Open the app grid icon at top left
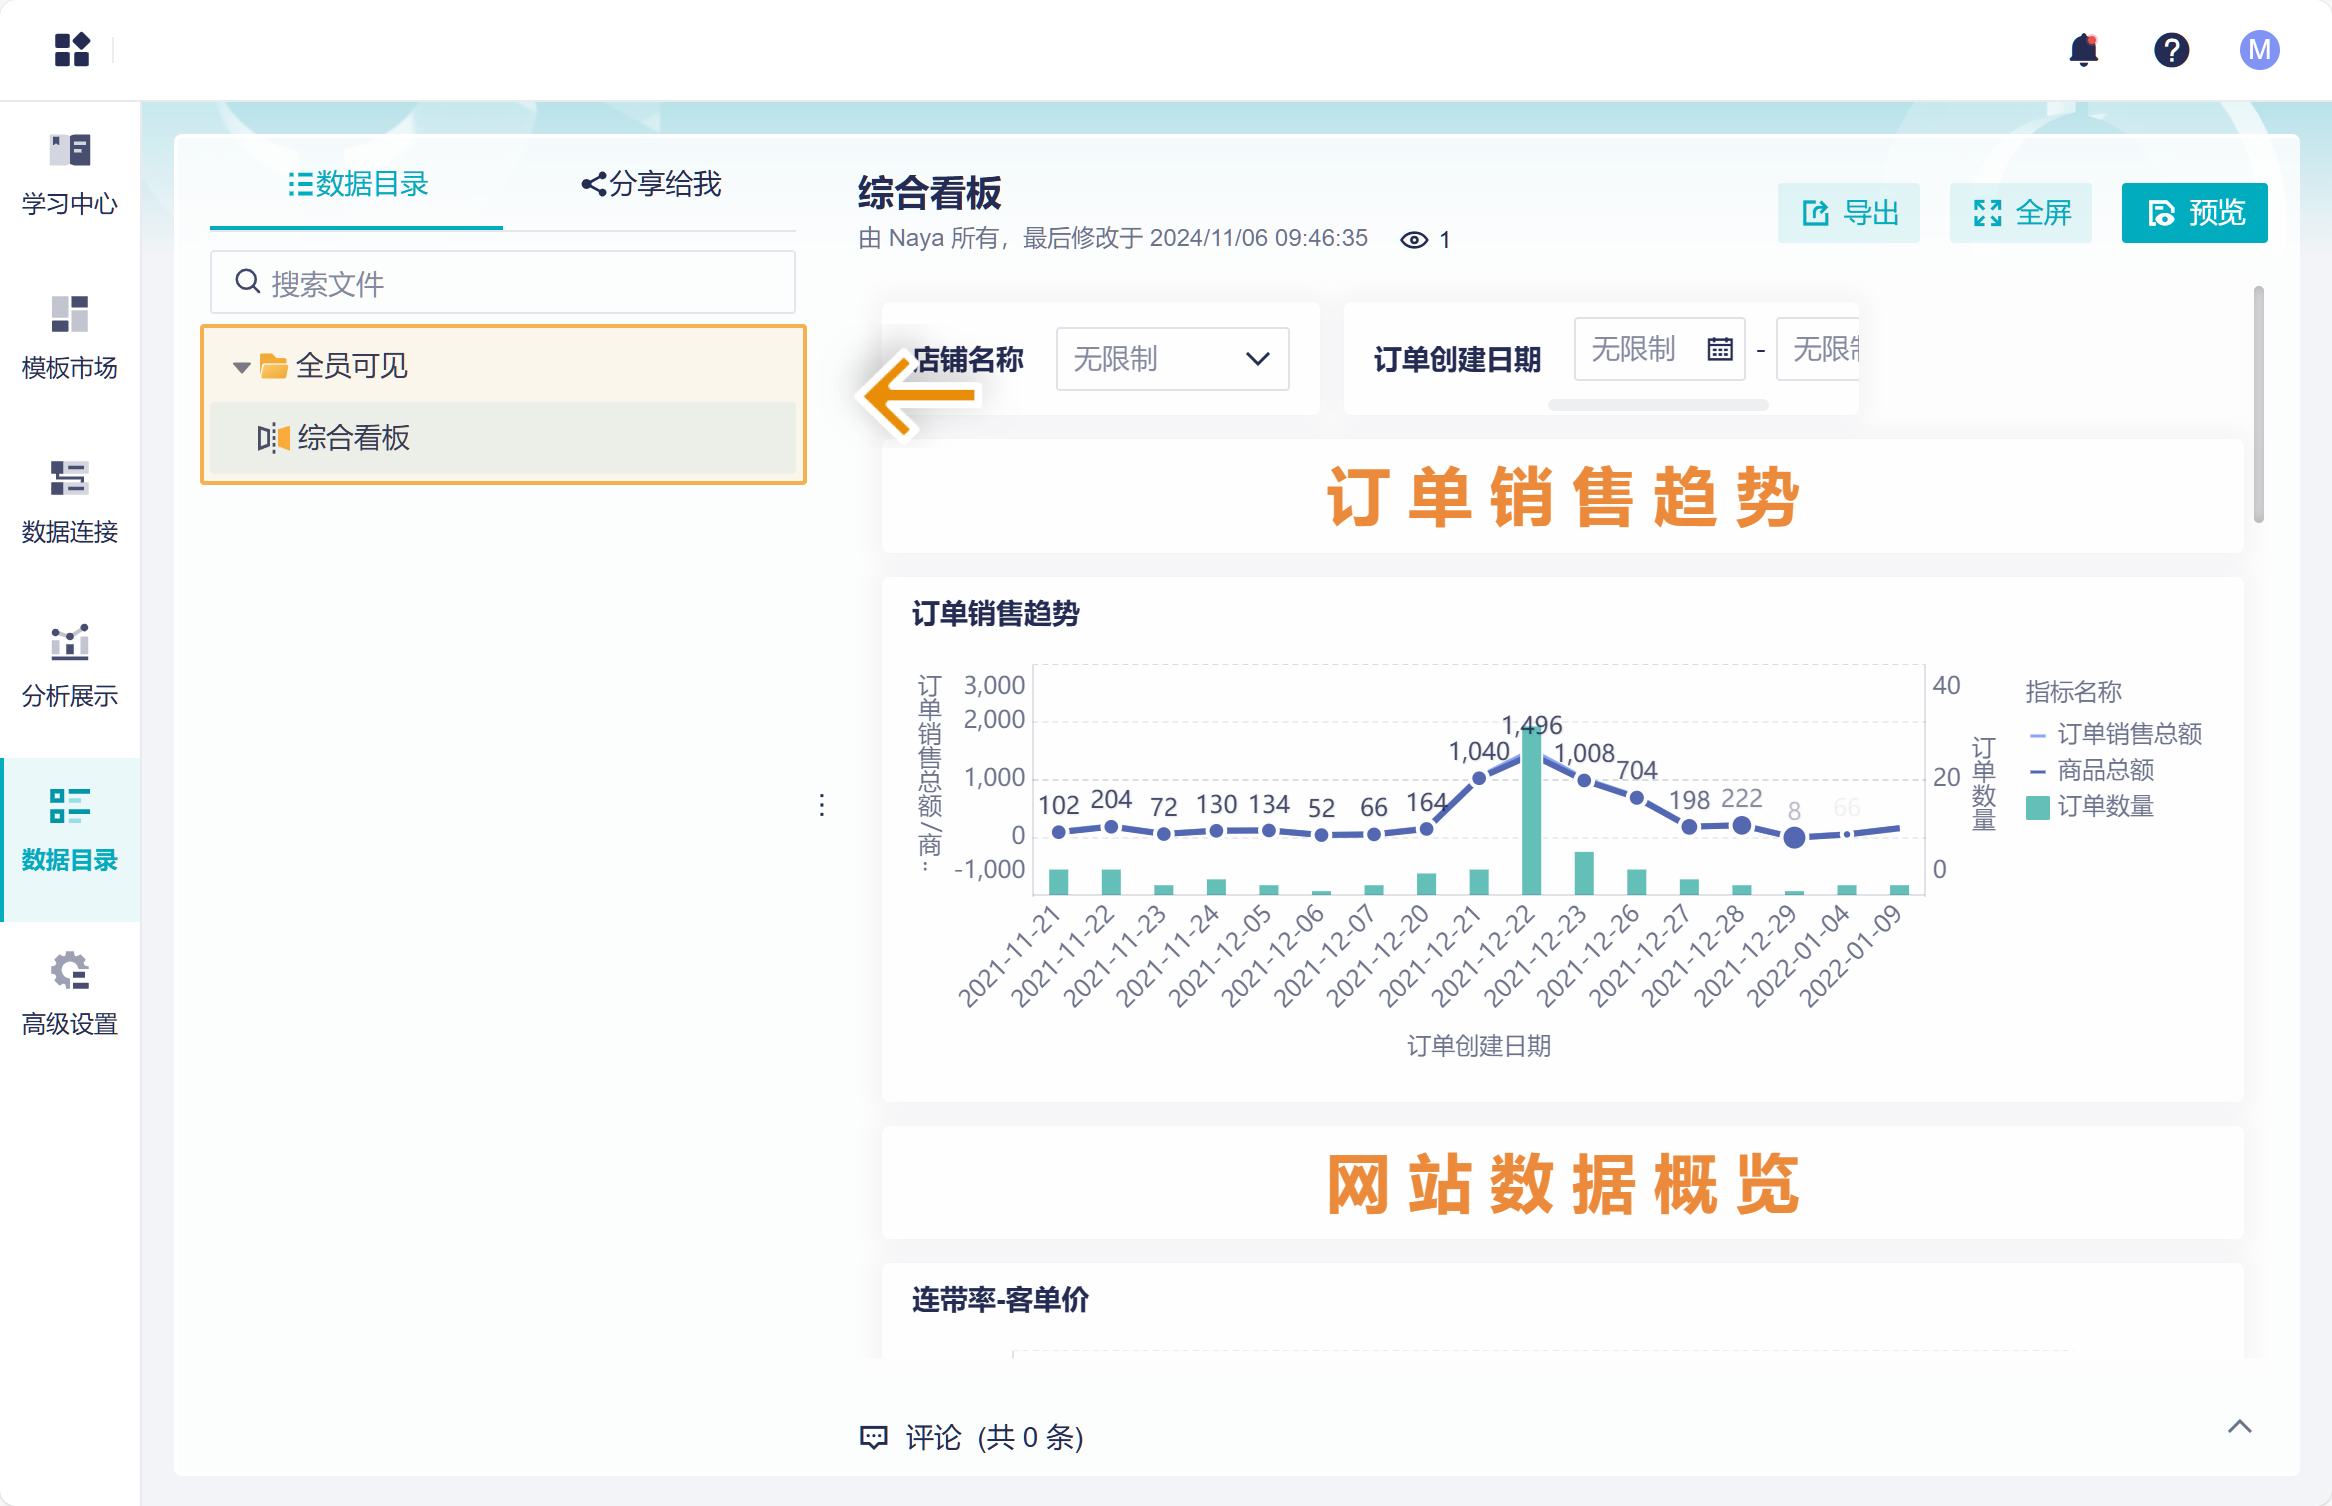Viewport: 2332px width, 1506px height. click(72, 49)
